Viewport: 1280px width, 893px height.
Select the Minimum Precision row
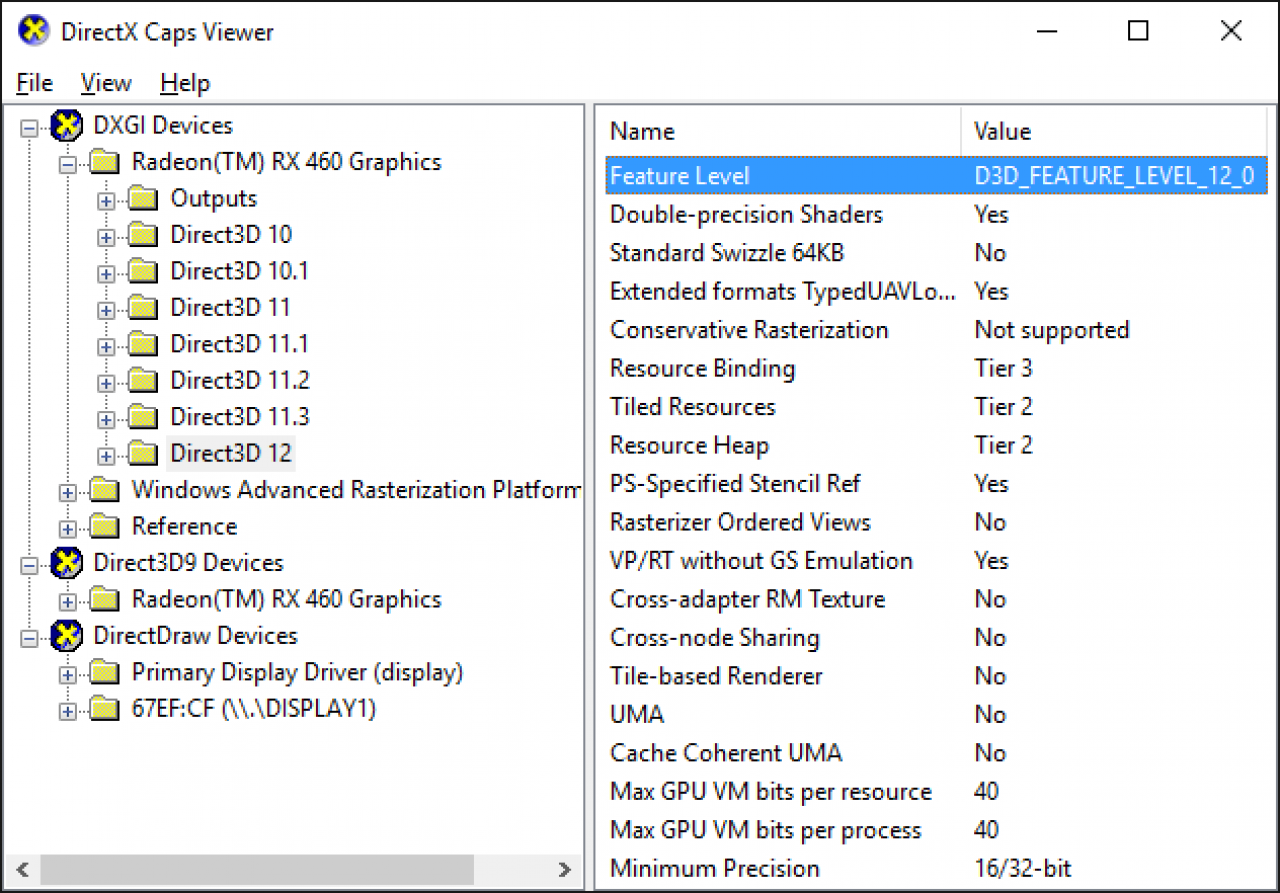pos(937,869)
